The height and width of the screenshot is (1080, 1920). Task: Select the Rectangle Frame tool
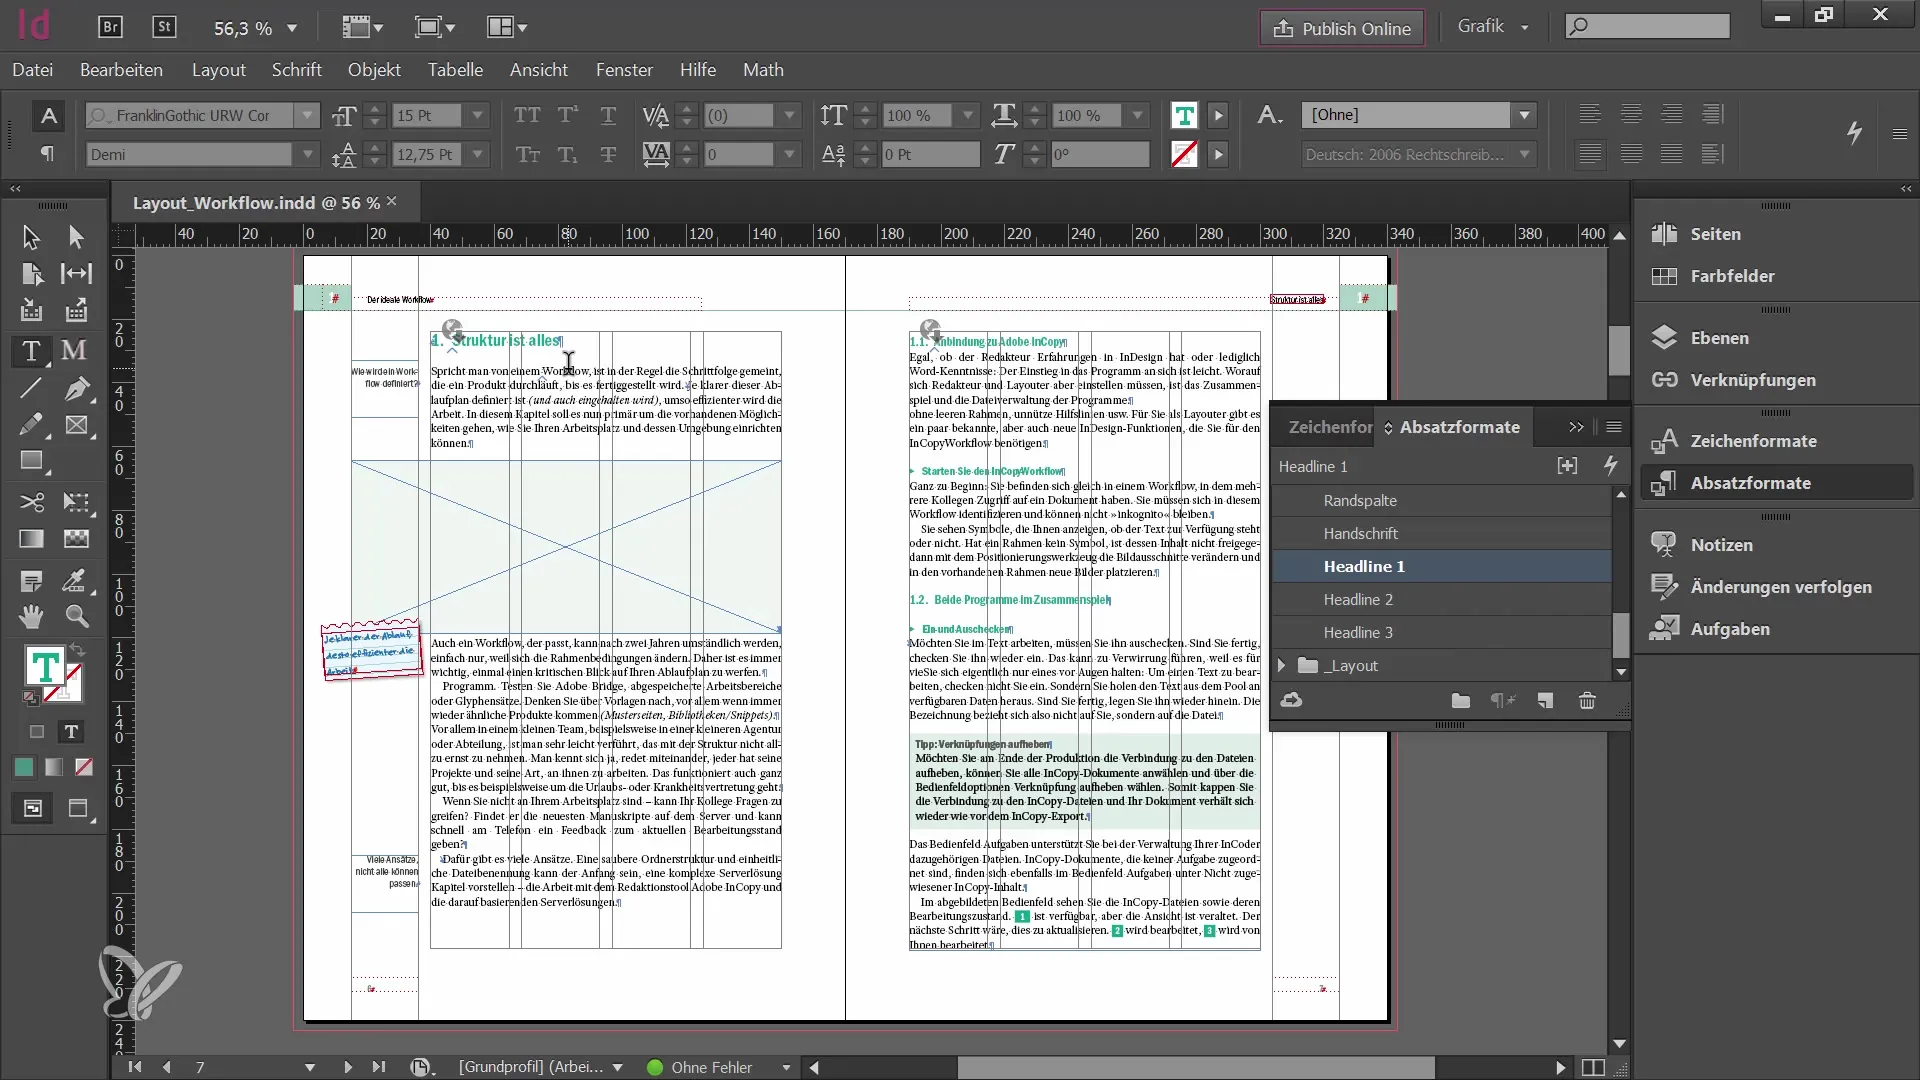(75, 425)
